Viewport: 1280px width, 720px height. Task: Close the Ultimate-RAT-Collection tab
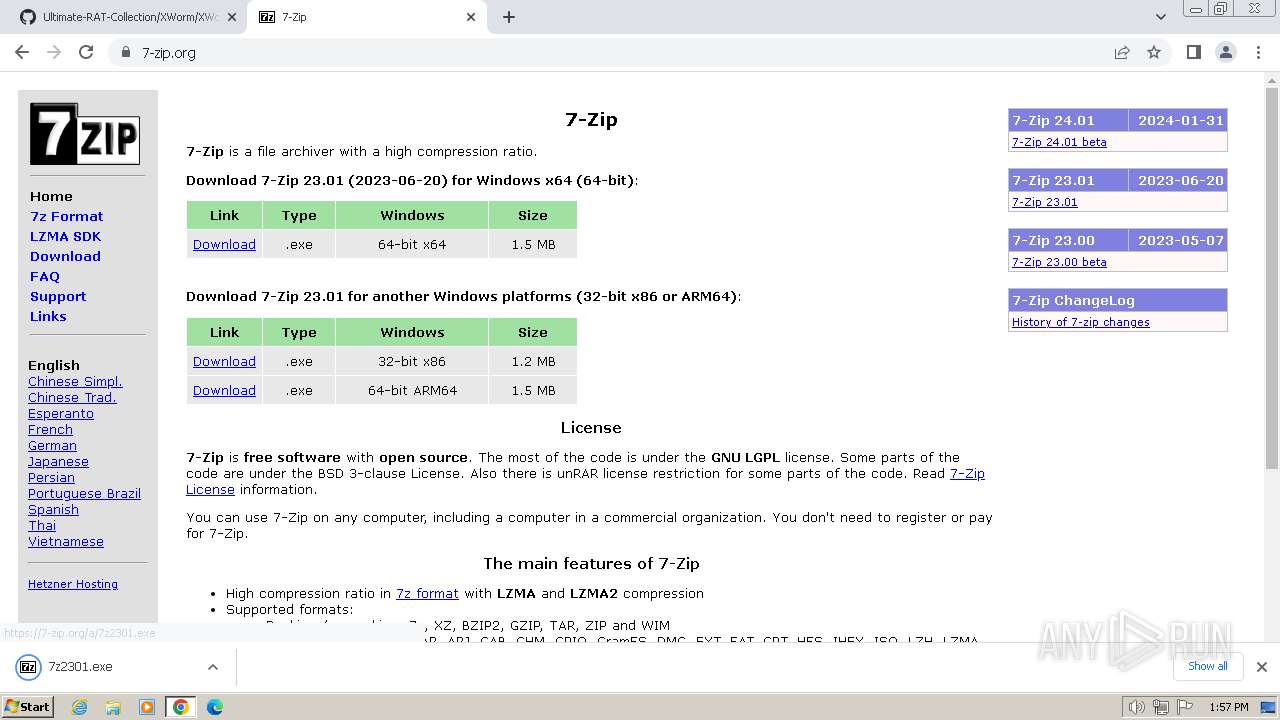tap(230, 17)
